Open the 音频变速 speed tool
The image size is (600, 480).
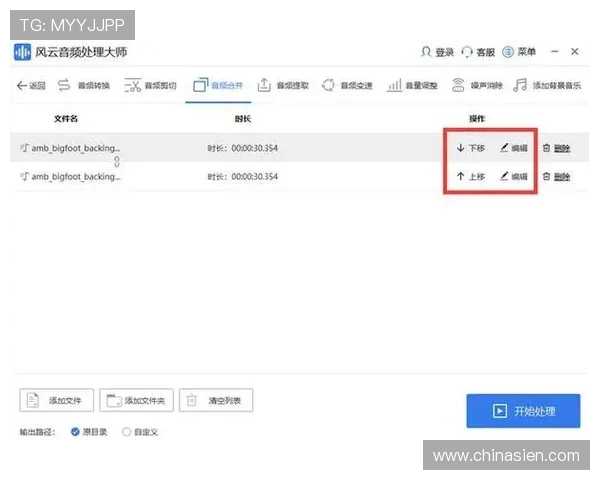(x=347, y=85)
